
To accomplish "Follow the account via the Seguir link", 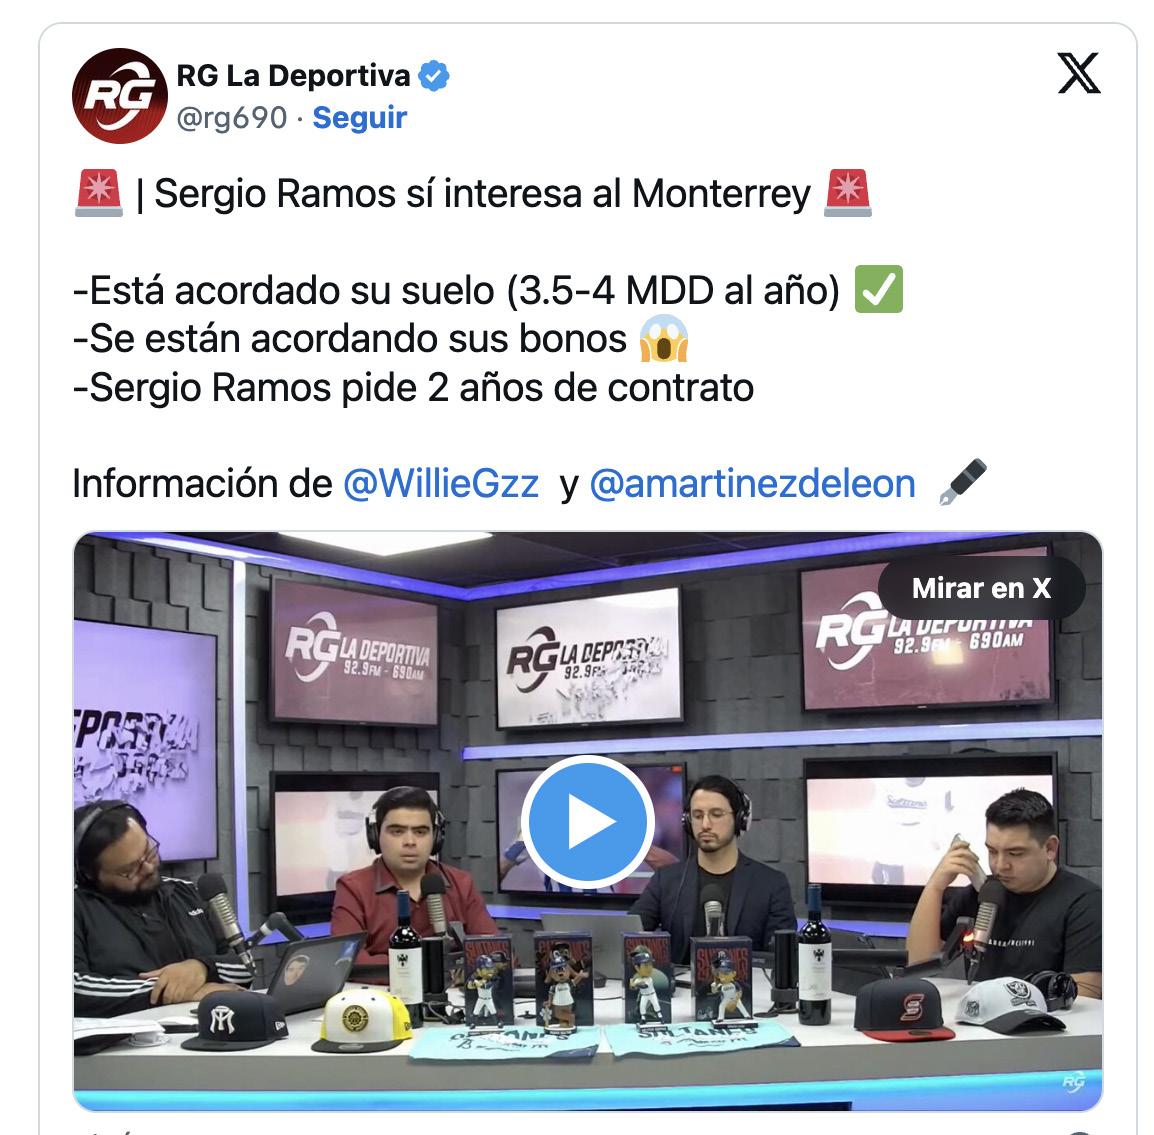I will tap(359, 118).
